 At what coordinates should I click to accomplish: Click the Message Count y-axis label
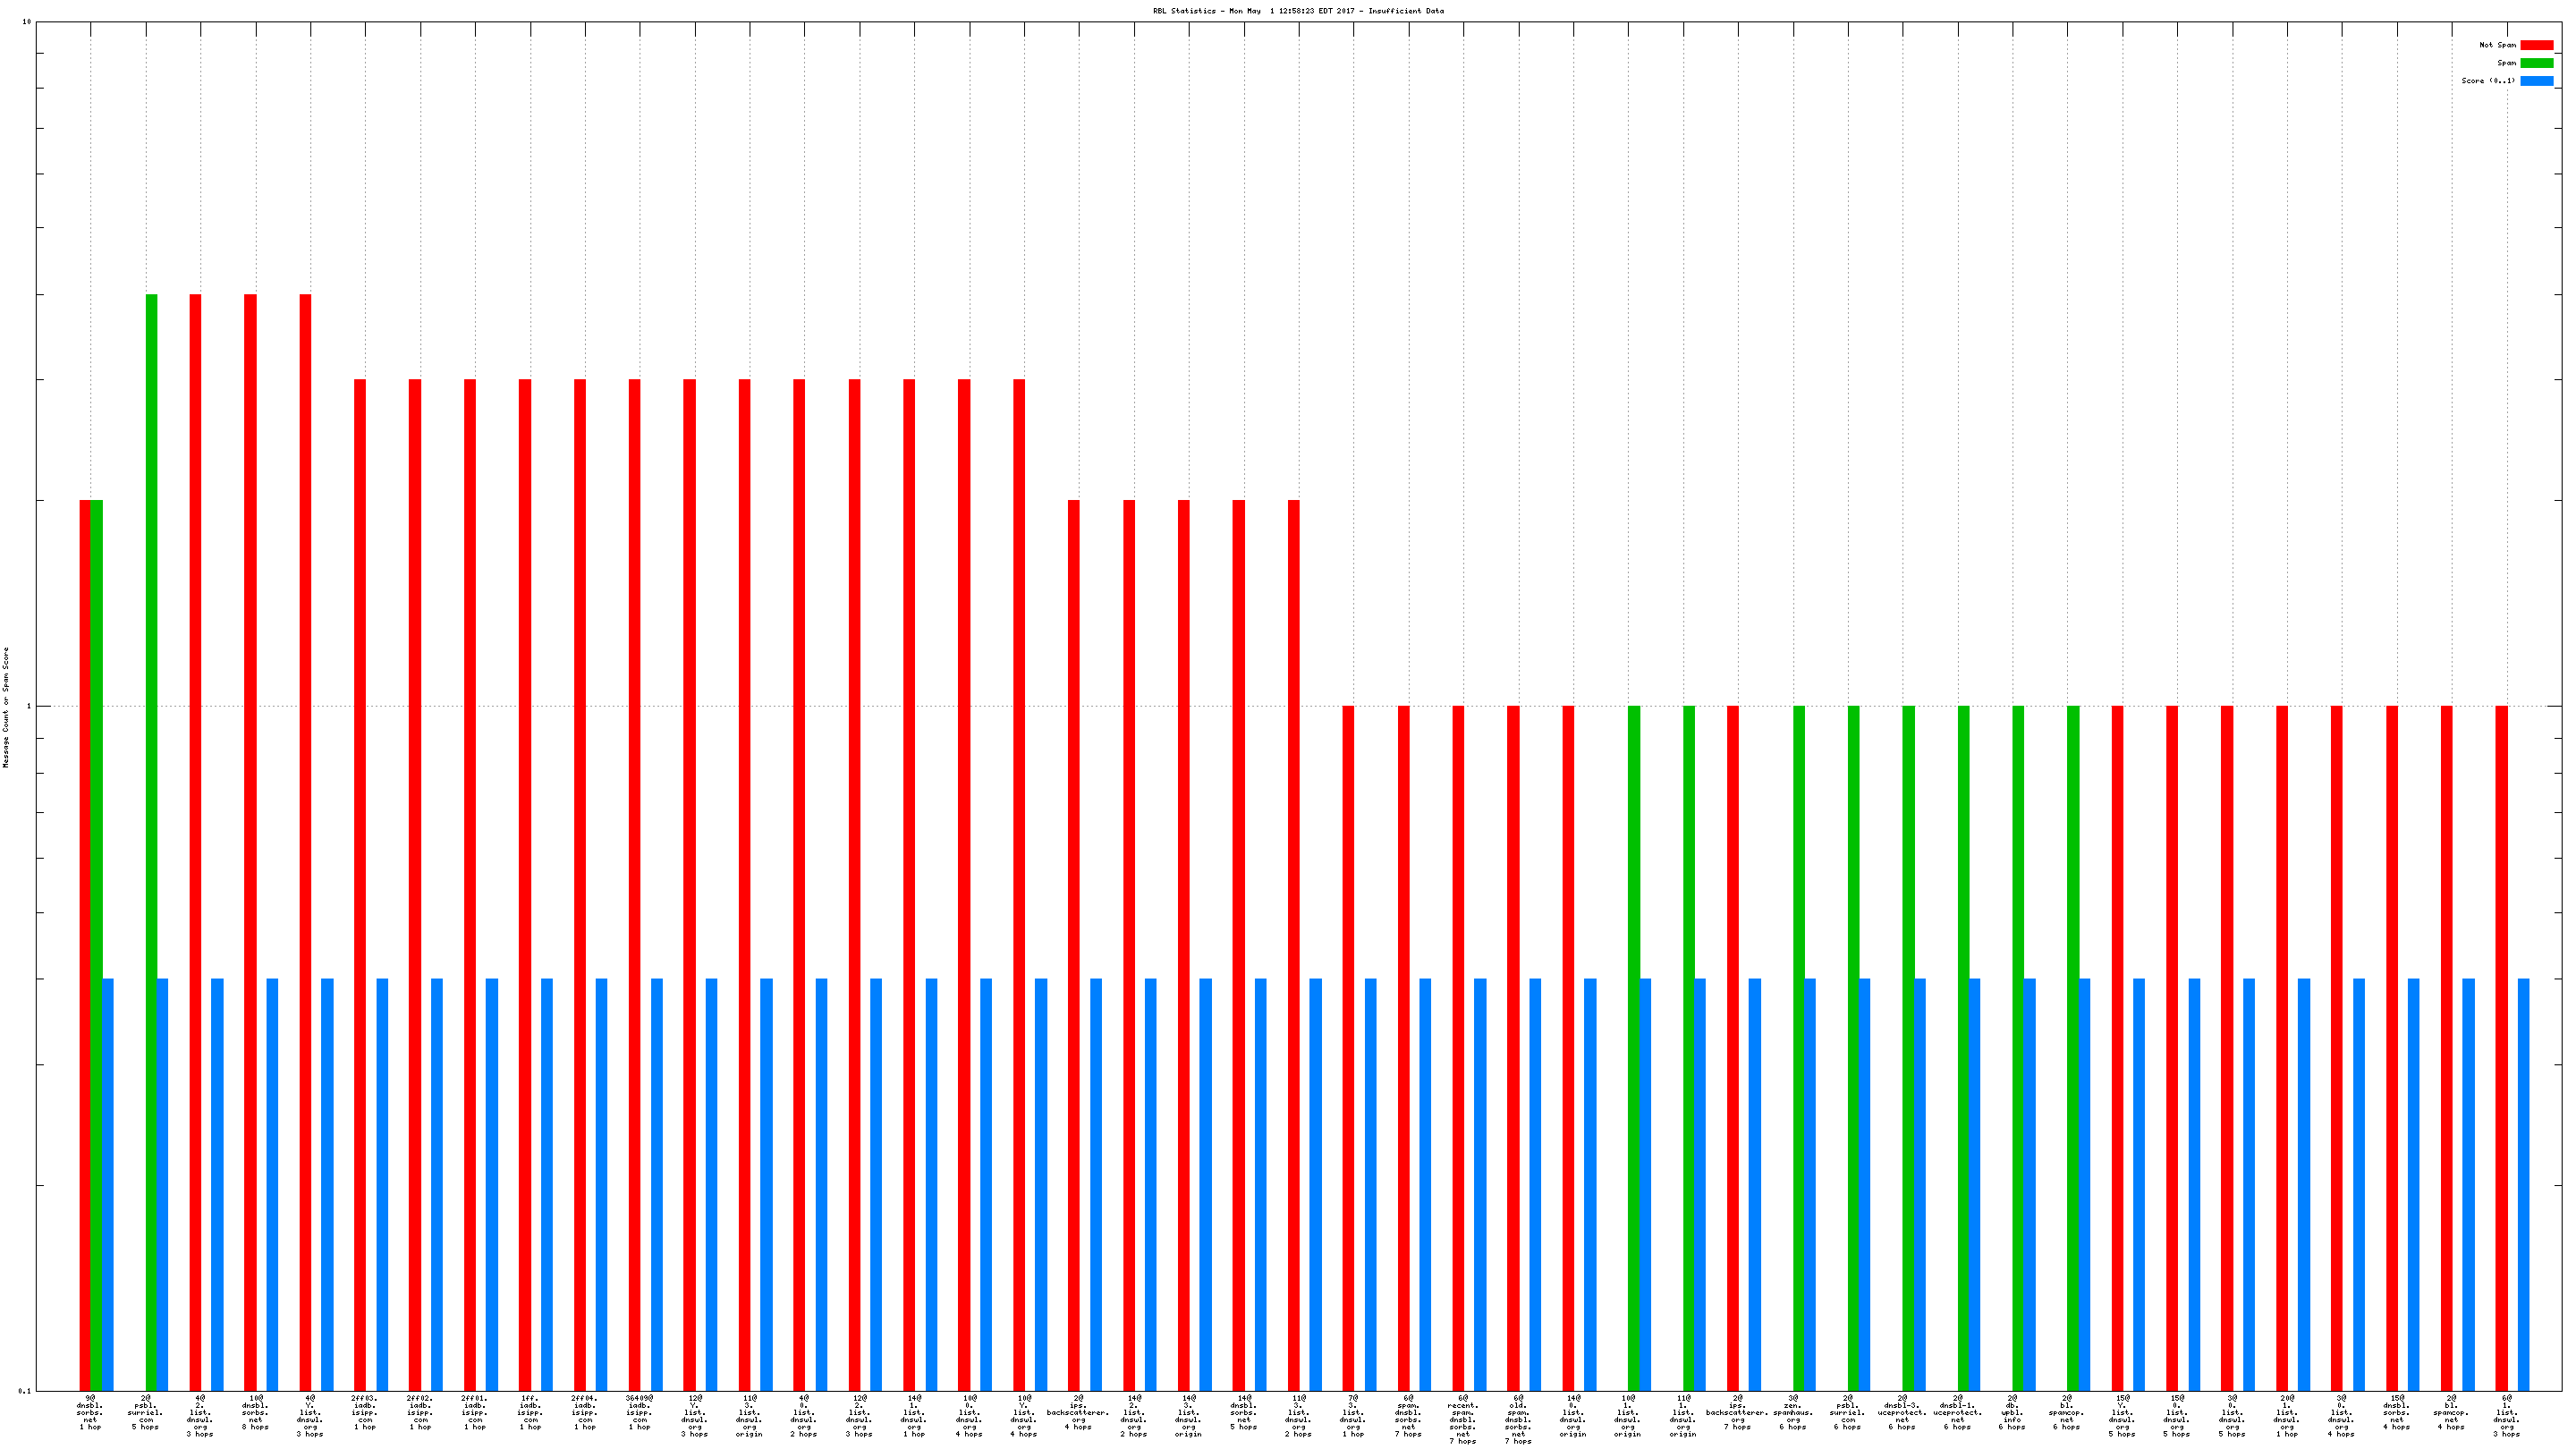(x=6, y=707)
